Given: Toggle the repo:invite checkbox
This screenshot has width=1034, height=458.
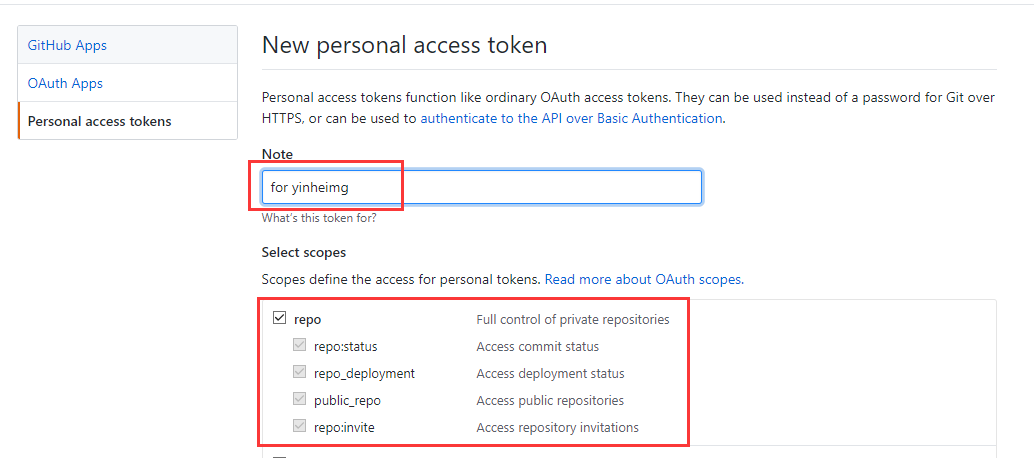Looking at the screenshot, I should [x=299, y=427].
